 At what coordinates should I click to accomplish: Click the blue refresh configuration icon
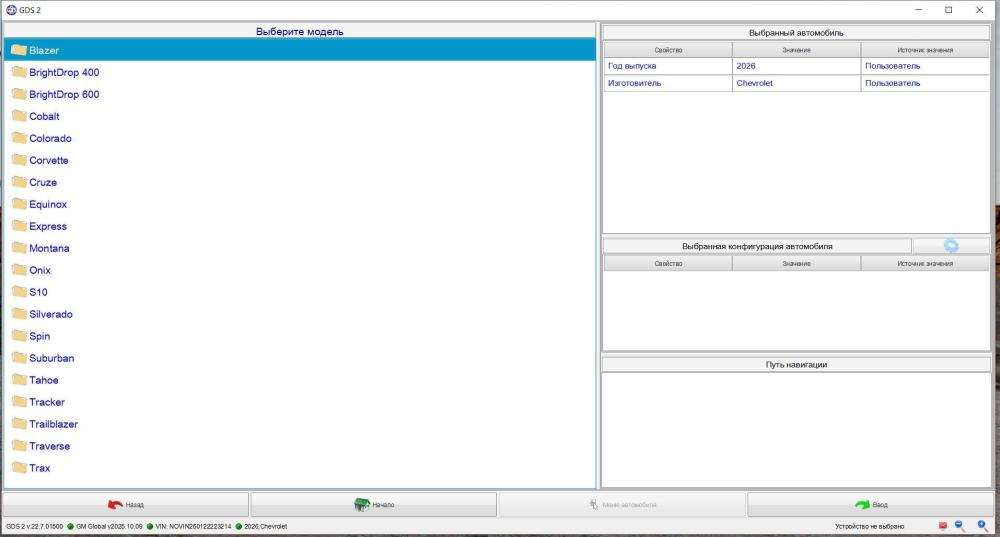point(951,246)
